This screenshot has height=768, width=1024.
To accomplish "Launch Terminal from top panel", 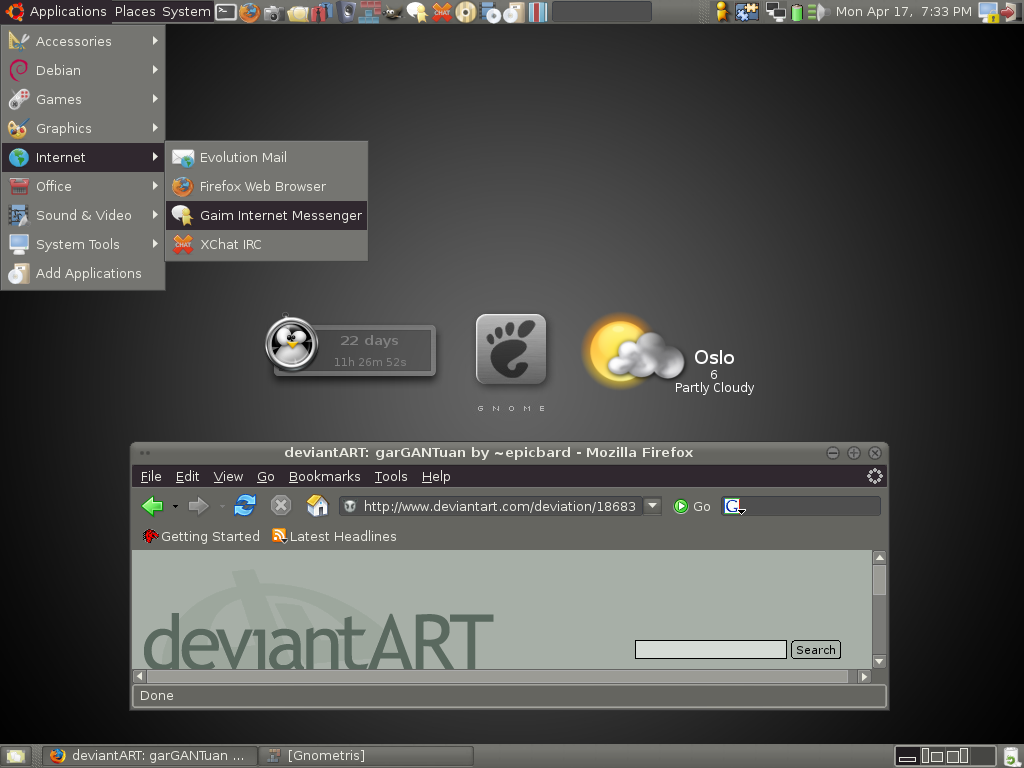I will pos(226,12).
